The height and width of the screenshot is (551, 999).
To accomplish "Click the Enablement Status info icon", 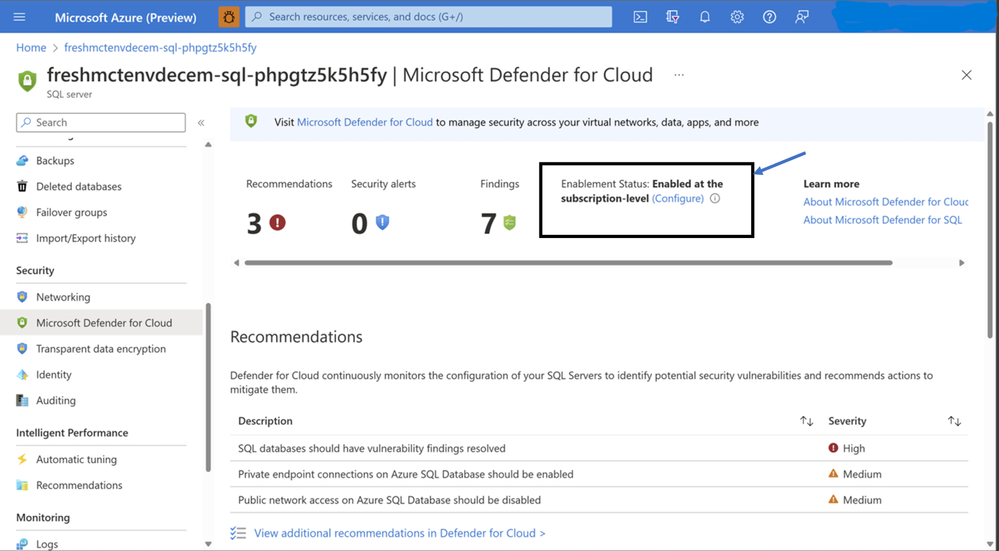I will click(715, 199).
